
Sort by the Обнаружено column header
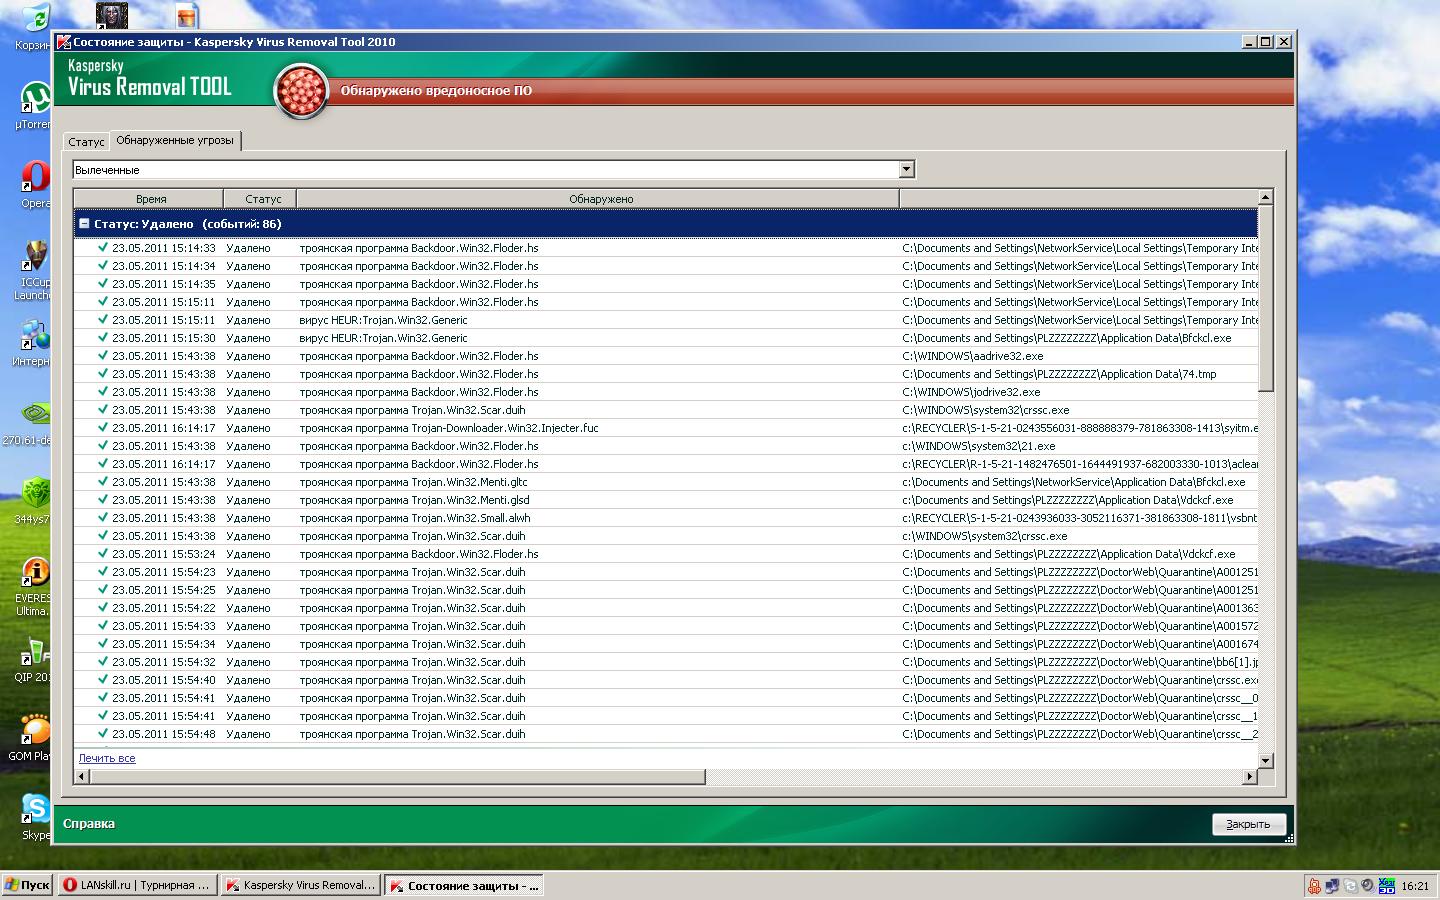click(598, 199)
